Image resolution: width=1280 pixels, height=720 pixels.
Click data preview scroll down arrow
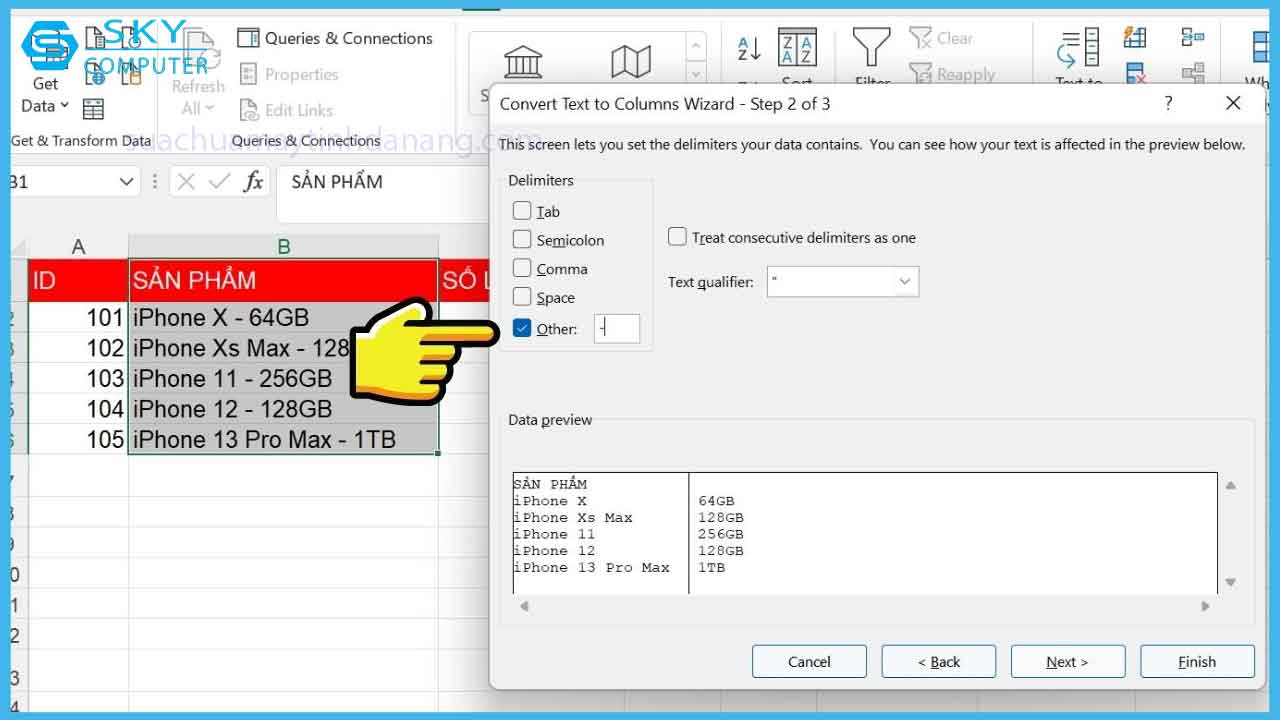click(1231, 582)
